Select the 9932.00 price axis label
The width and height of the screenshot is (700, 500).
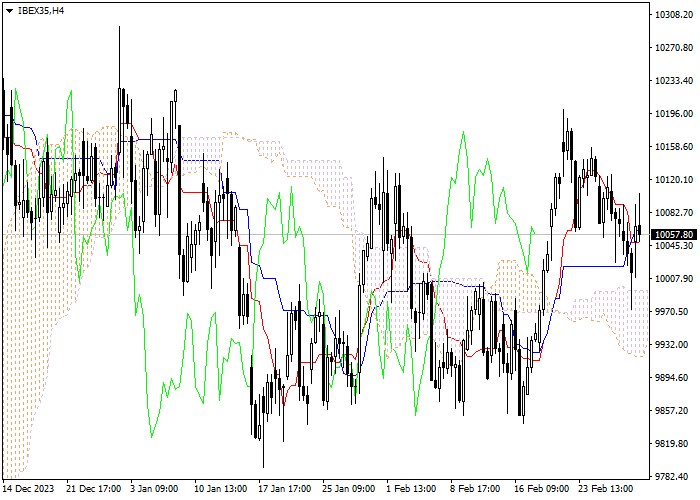[x=671, y=345]
